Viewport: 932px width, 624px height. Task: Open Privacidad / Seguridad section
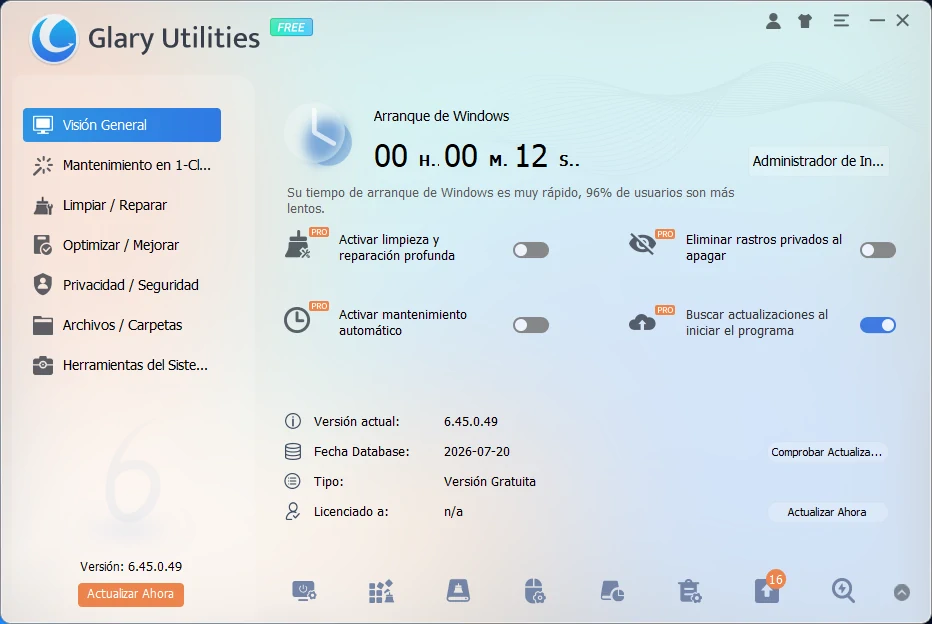(x=122, y=285)
